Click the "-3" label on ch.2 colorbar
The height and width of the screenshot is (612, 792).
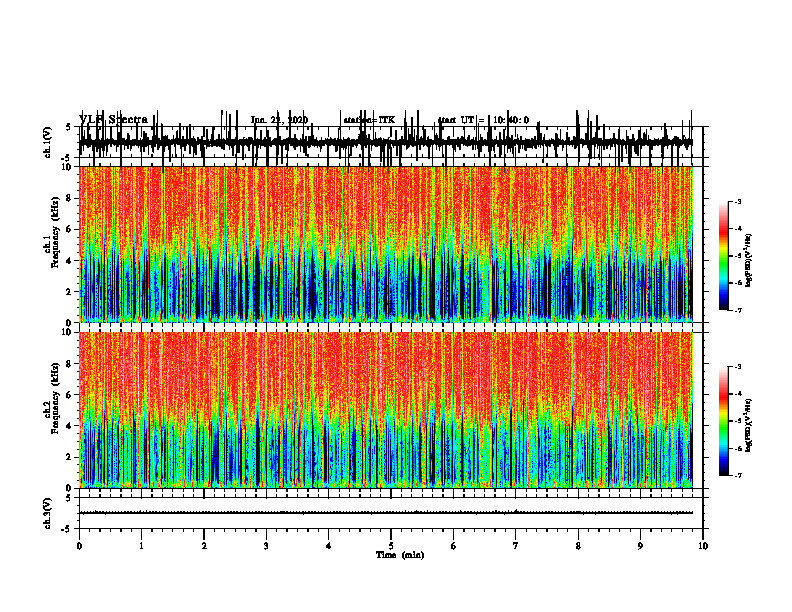(738, 367)
